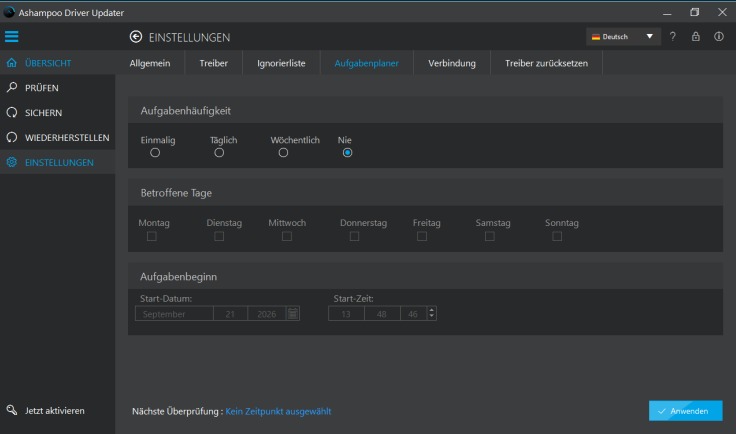The image size is (736, 434).
Task: Check the Samstag checkbox
Action: click(x=490, y=236)
